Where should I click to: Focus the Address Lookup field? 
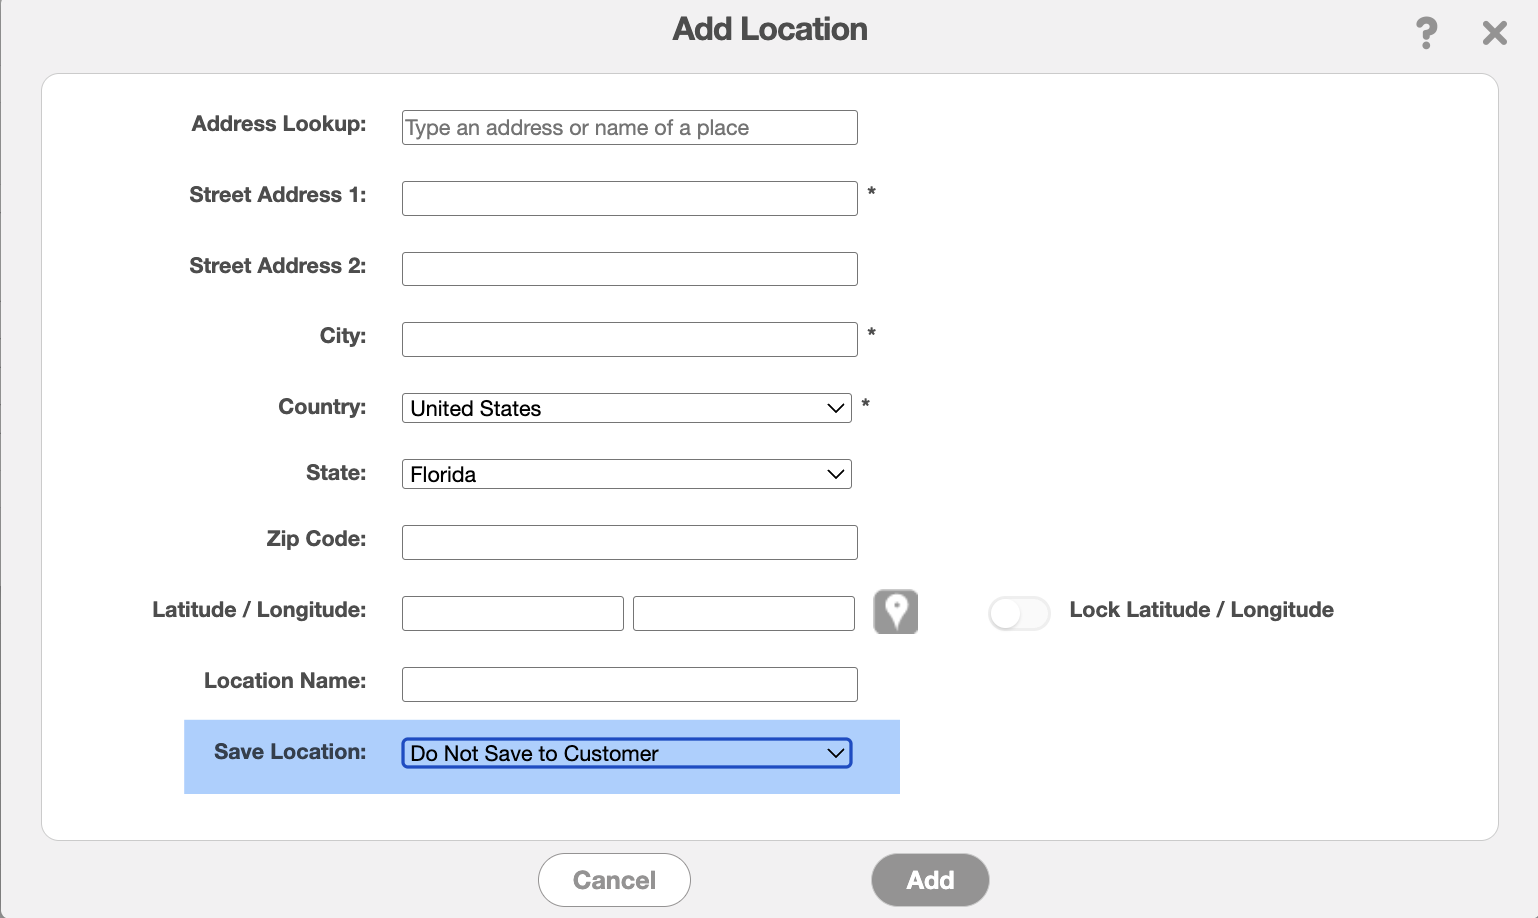pyautogui.click(x=630, y=127)
